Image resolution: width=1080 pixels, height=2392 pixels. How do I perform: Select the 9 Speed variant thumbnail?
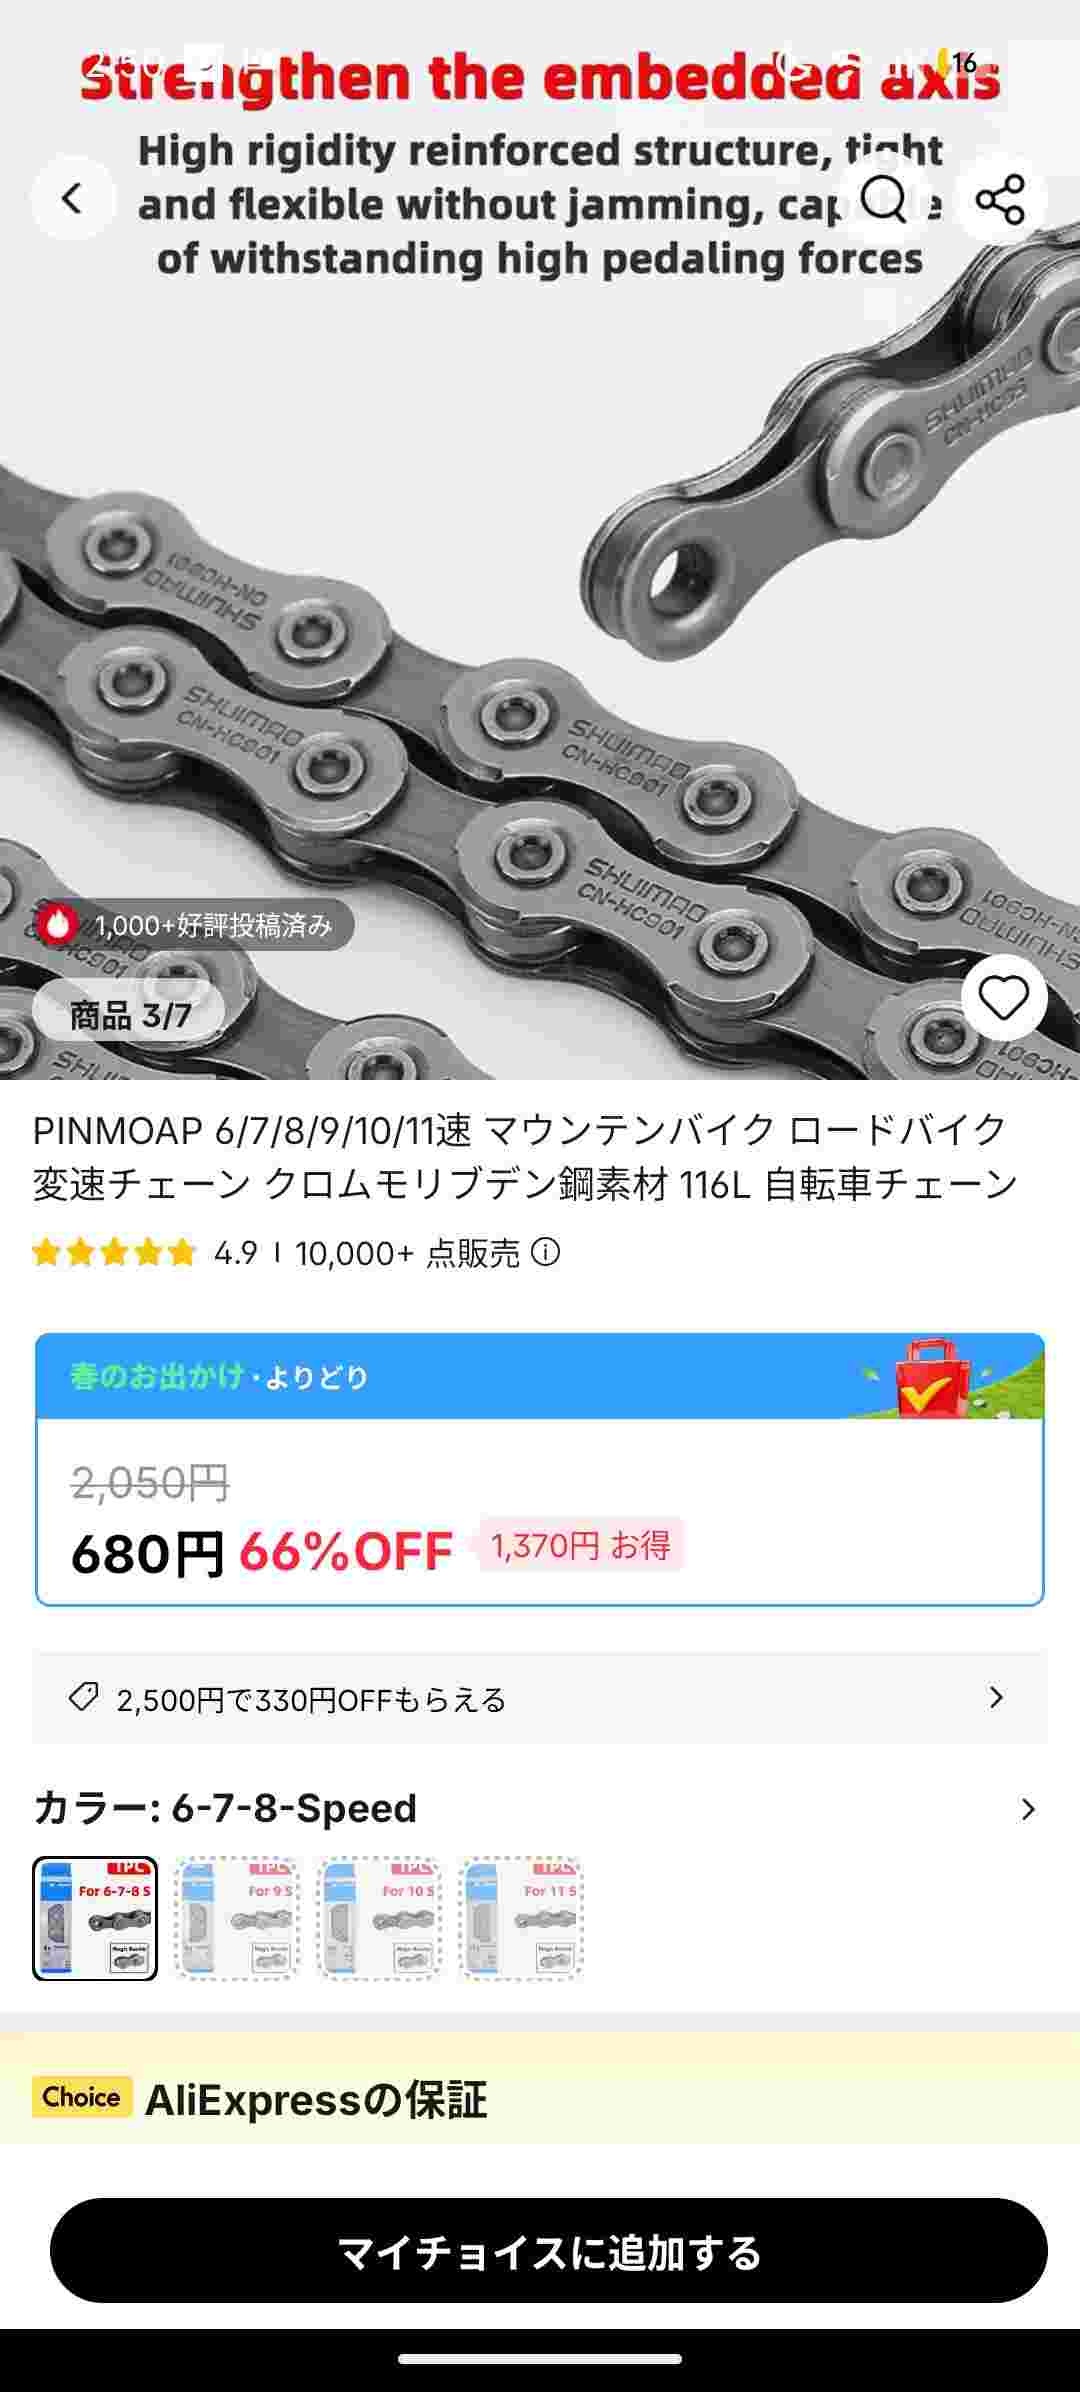coord(237,1918)
